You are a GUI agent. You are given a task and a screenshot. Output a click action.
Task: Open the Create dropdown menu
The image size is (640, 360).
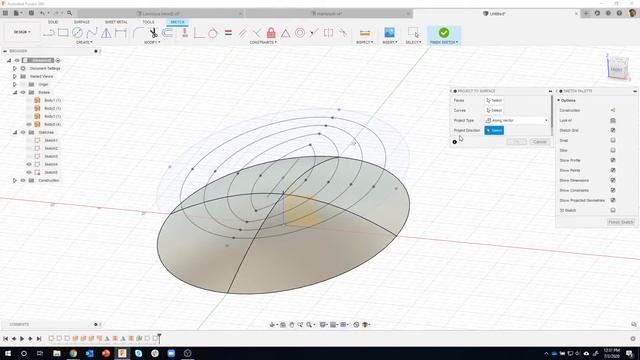pyautogui.click(x=84, y=42)
